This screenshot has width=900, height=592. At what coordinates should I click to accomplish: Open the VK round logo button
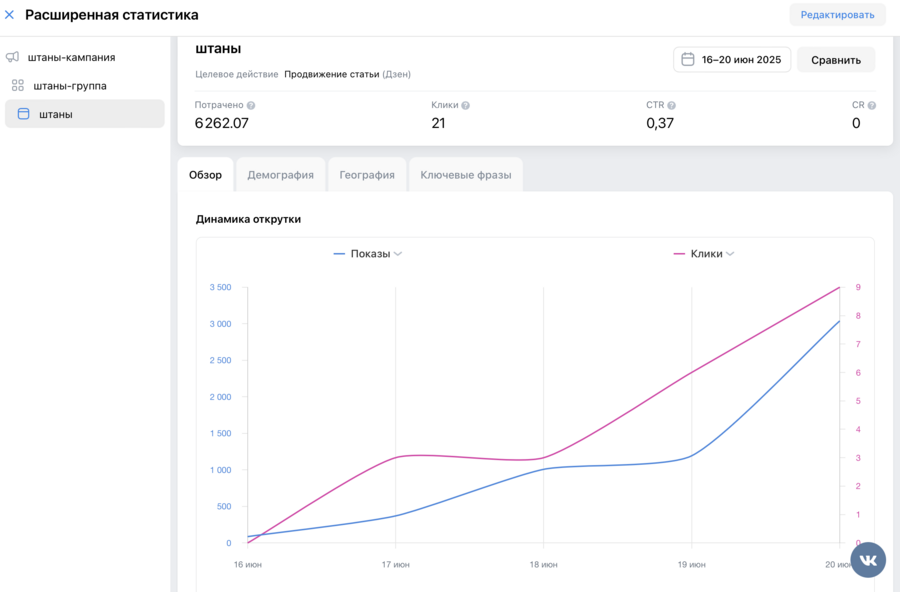click(x=868, y=560)
